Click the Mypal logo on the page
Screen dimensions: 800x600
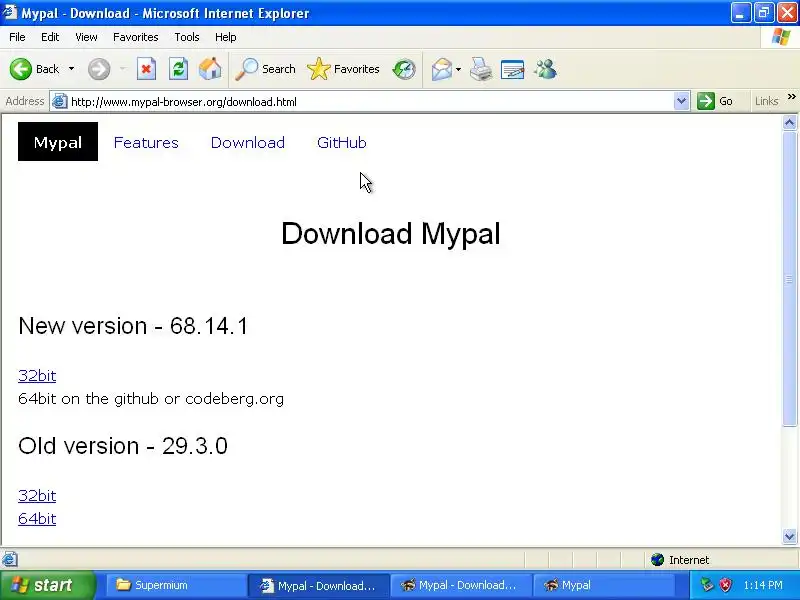tap(58, 141)
